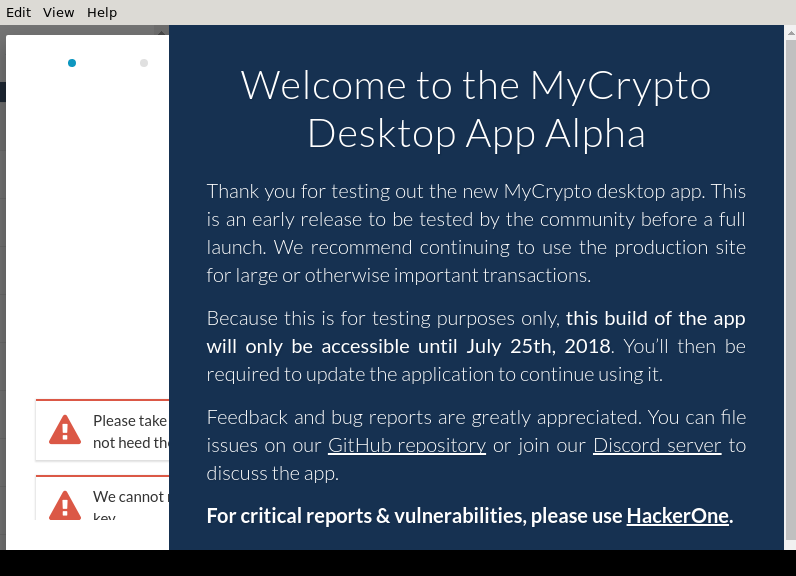Click the warning icon beside 'Please take'
The width and height of the screenshot is (796, 576).
coord(65,430)
